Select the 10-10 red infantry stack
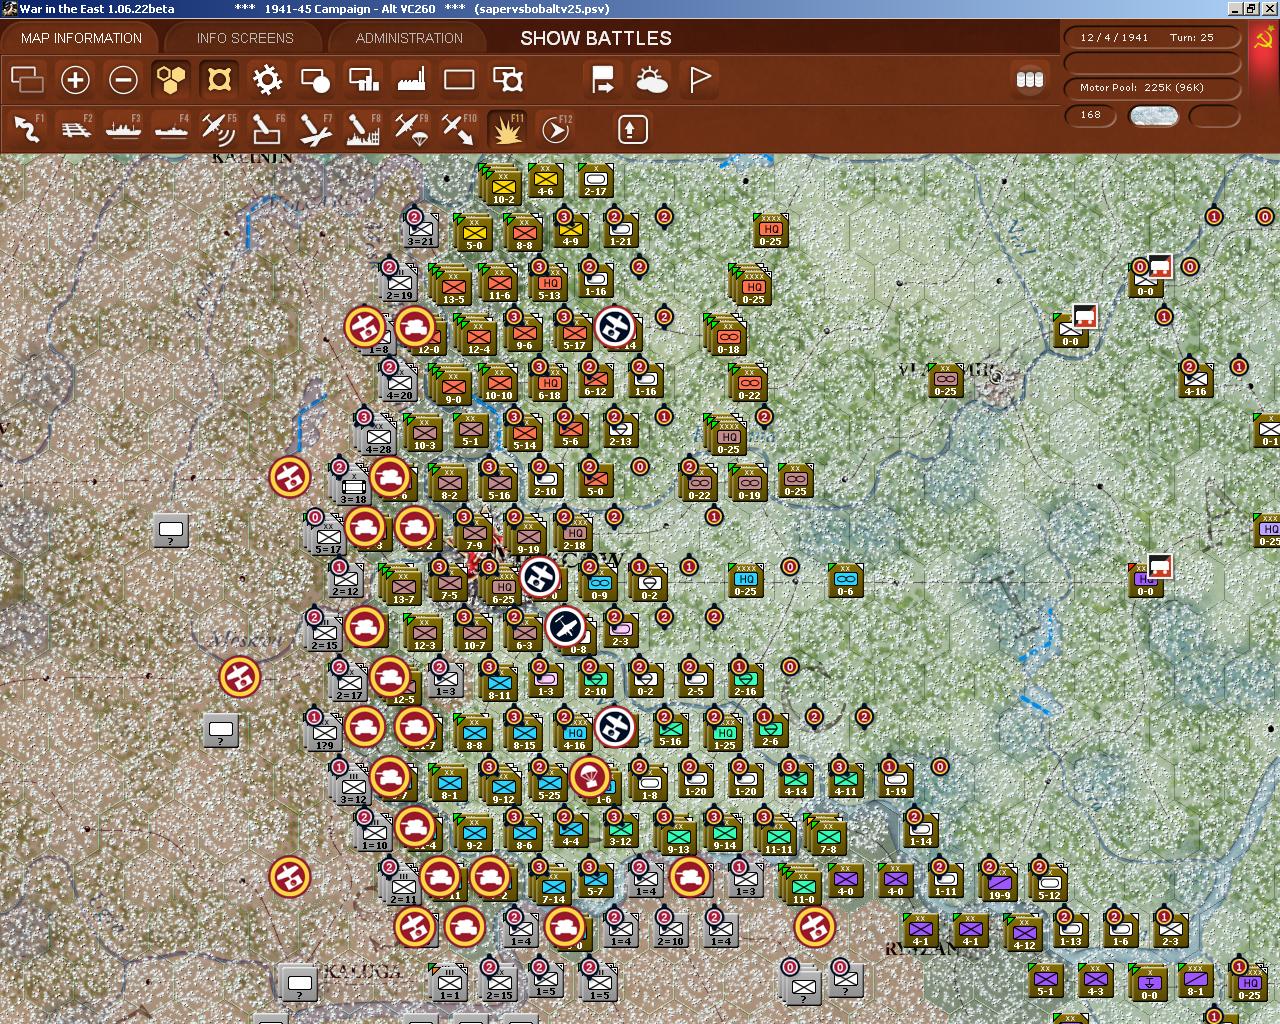The width and height of the screenshot is (1280, 1024). [498, 385]
